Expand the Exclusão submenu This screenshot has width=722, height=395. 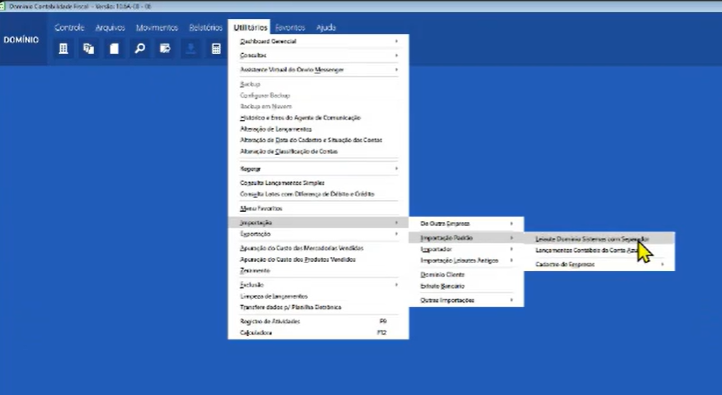(x=318, y=285)
